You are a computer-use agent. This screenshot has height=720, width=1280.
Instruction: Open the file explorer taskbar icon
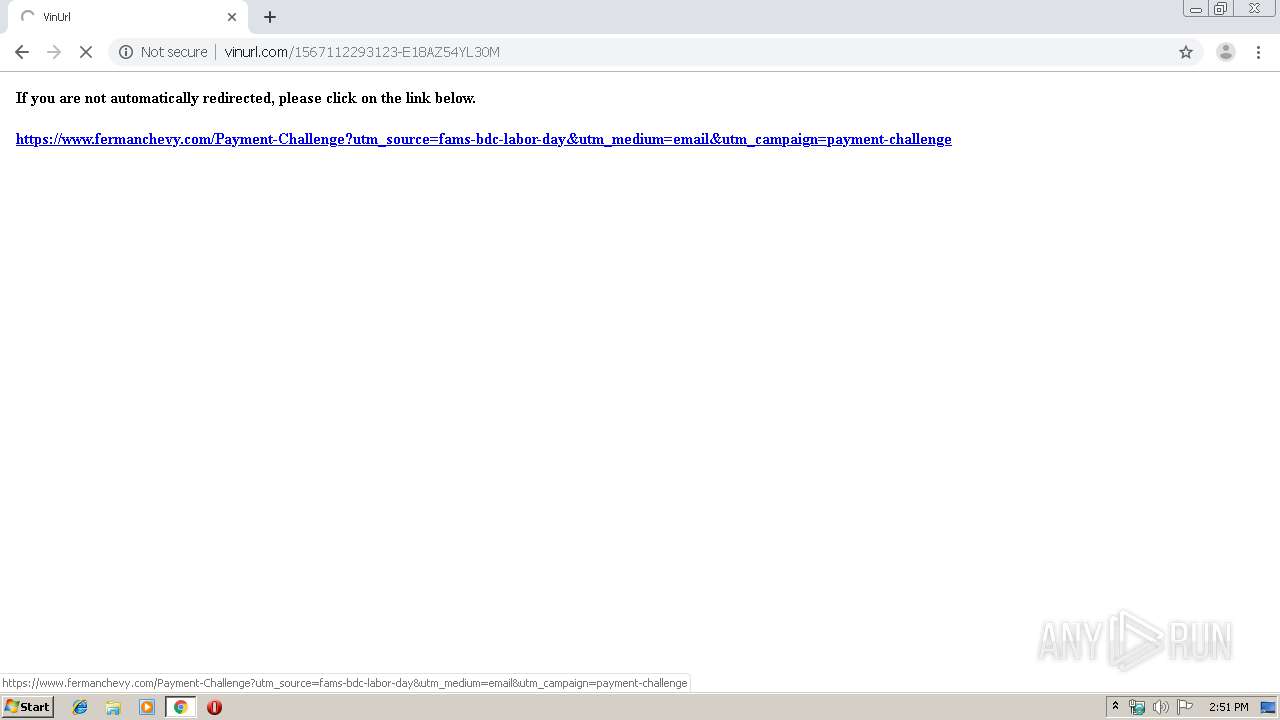pyautogui.click(x=113, y=707)
